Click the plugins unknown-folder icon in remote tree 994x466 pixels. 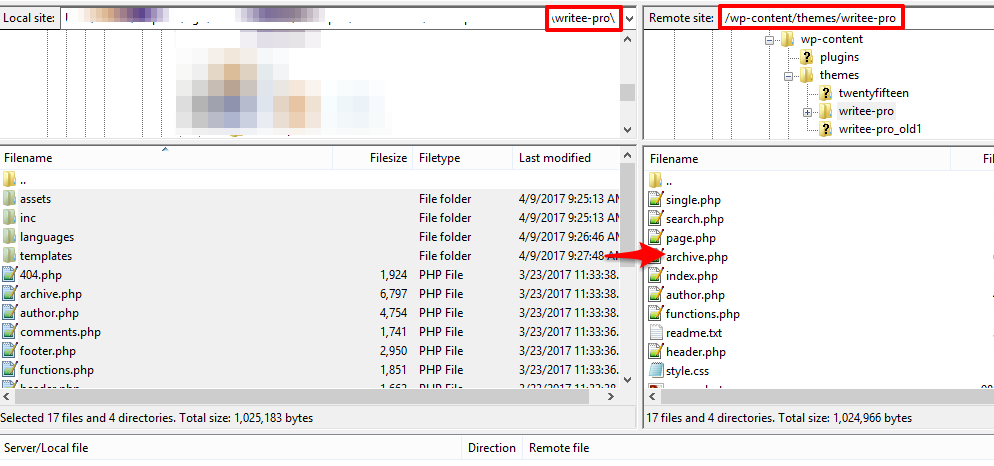(x=806, y=57)
